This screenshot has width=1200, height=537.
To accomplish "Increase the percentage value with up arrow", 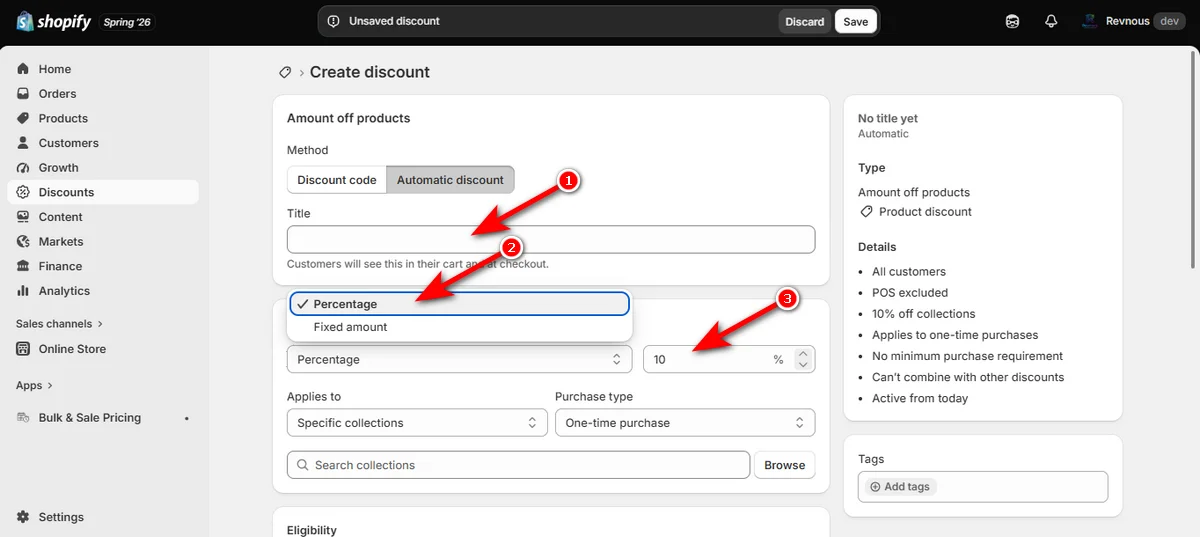I will [802, 354].
